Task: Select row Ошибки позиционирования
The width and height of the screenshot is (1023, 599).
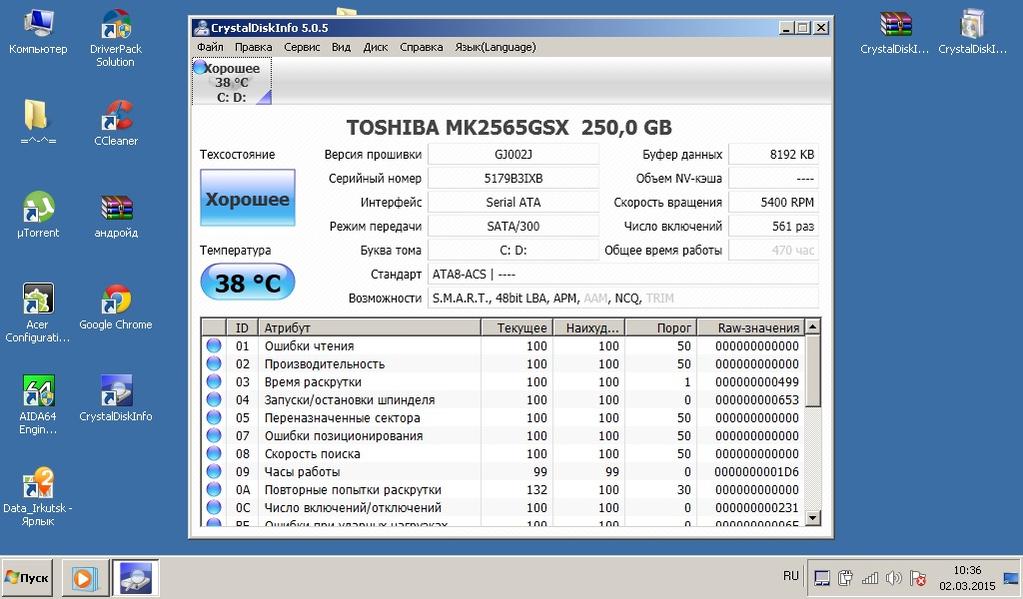Action: (x=504, y=436)
